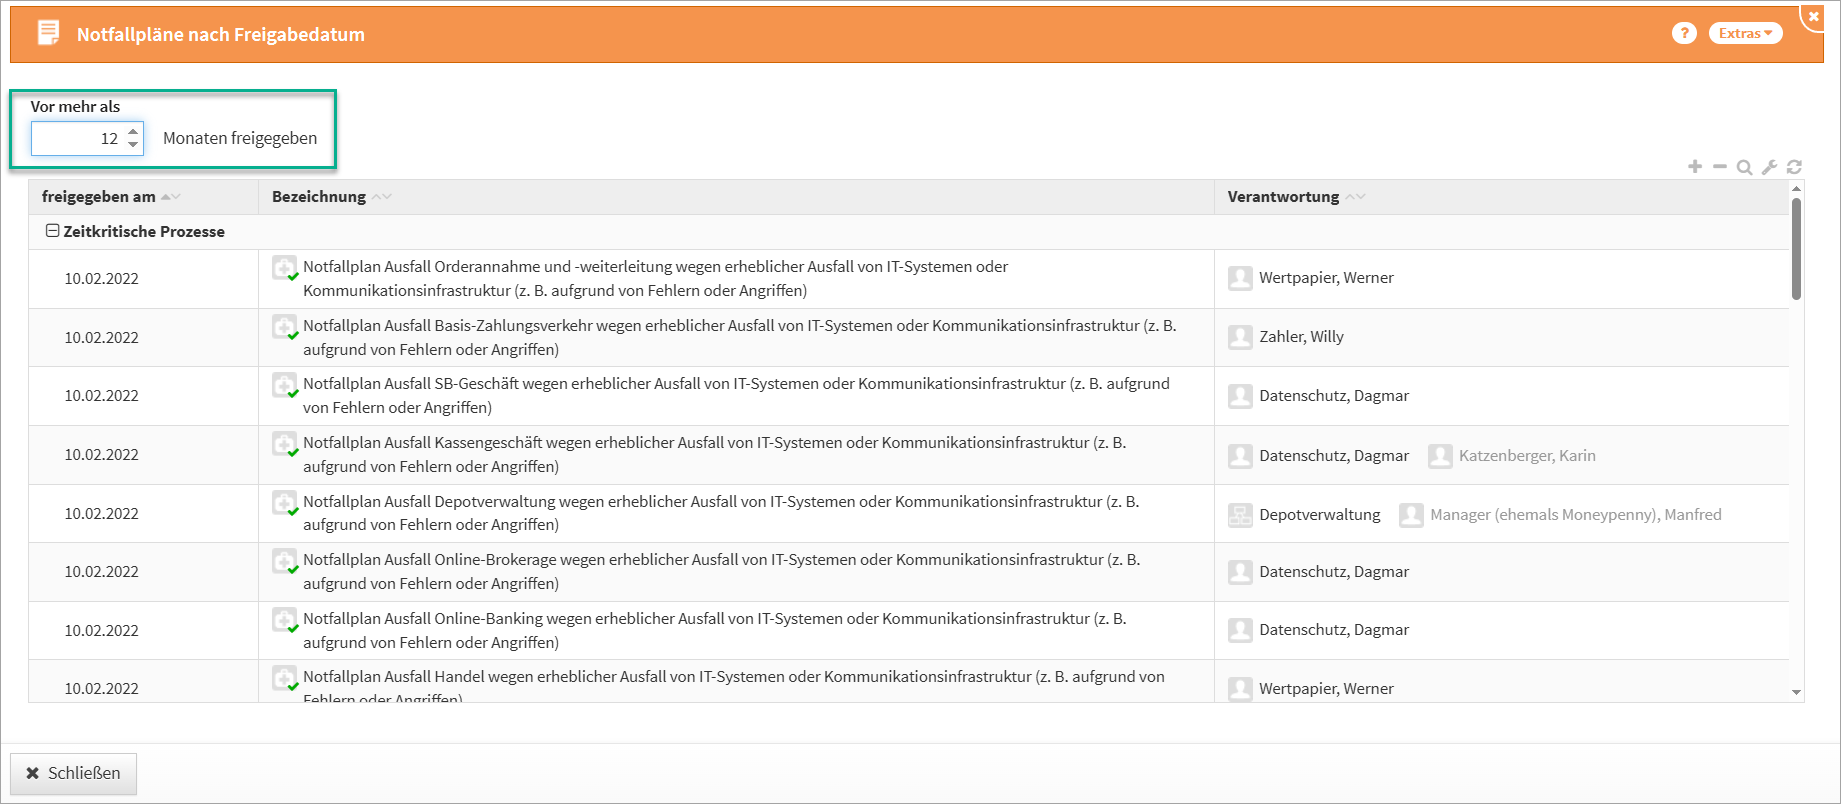Open table search via magnifier icon
The image size is (1841, 804).
click(1744, 167)
